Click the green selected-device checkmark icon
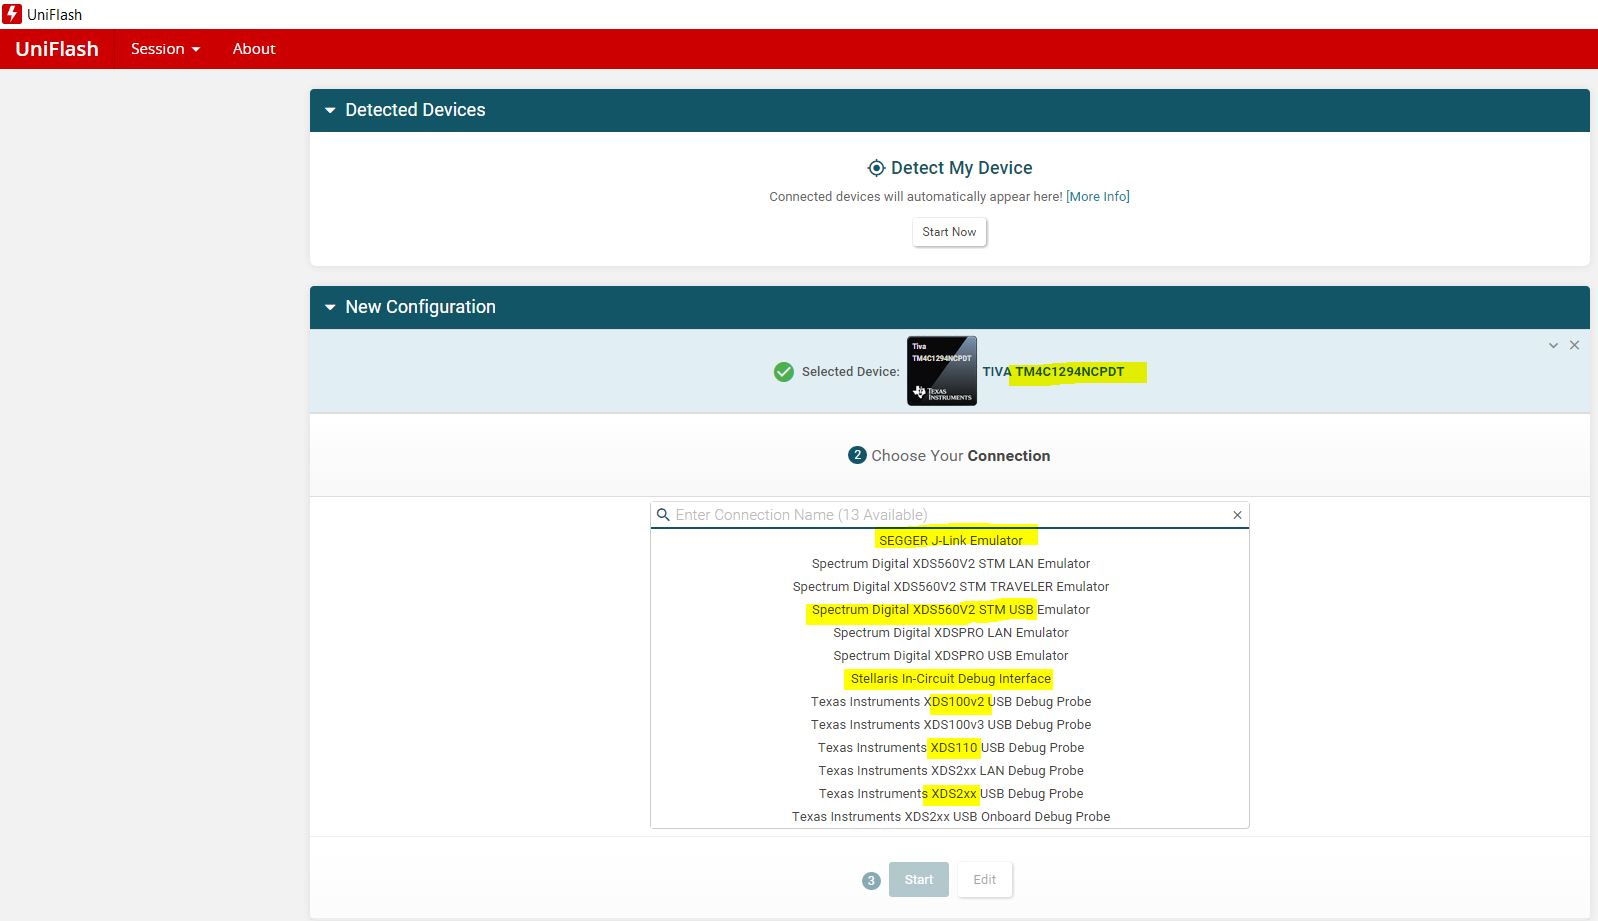The width and height of the screenshot is (1598, 921). point(784,372)
